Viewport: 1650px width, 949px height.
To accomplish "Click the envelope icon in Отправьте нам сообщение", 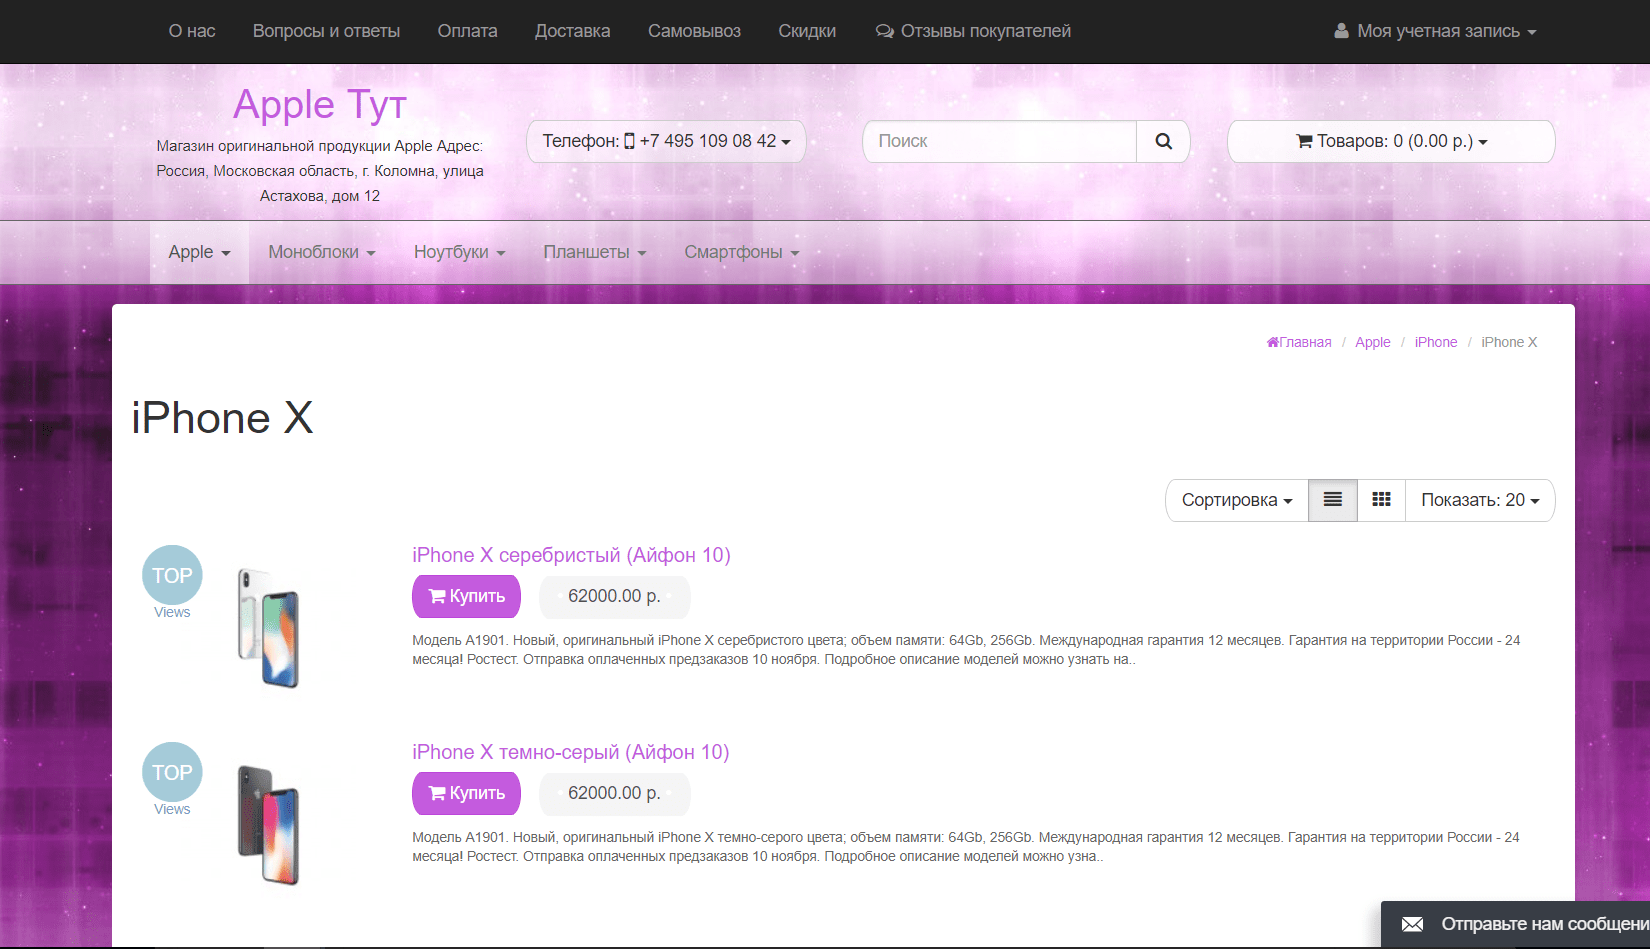I will point(1412,925).
